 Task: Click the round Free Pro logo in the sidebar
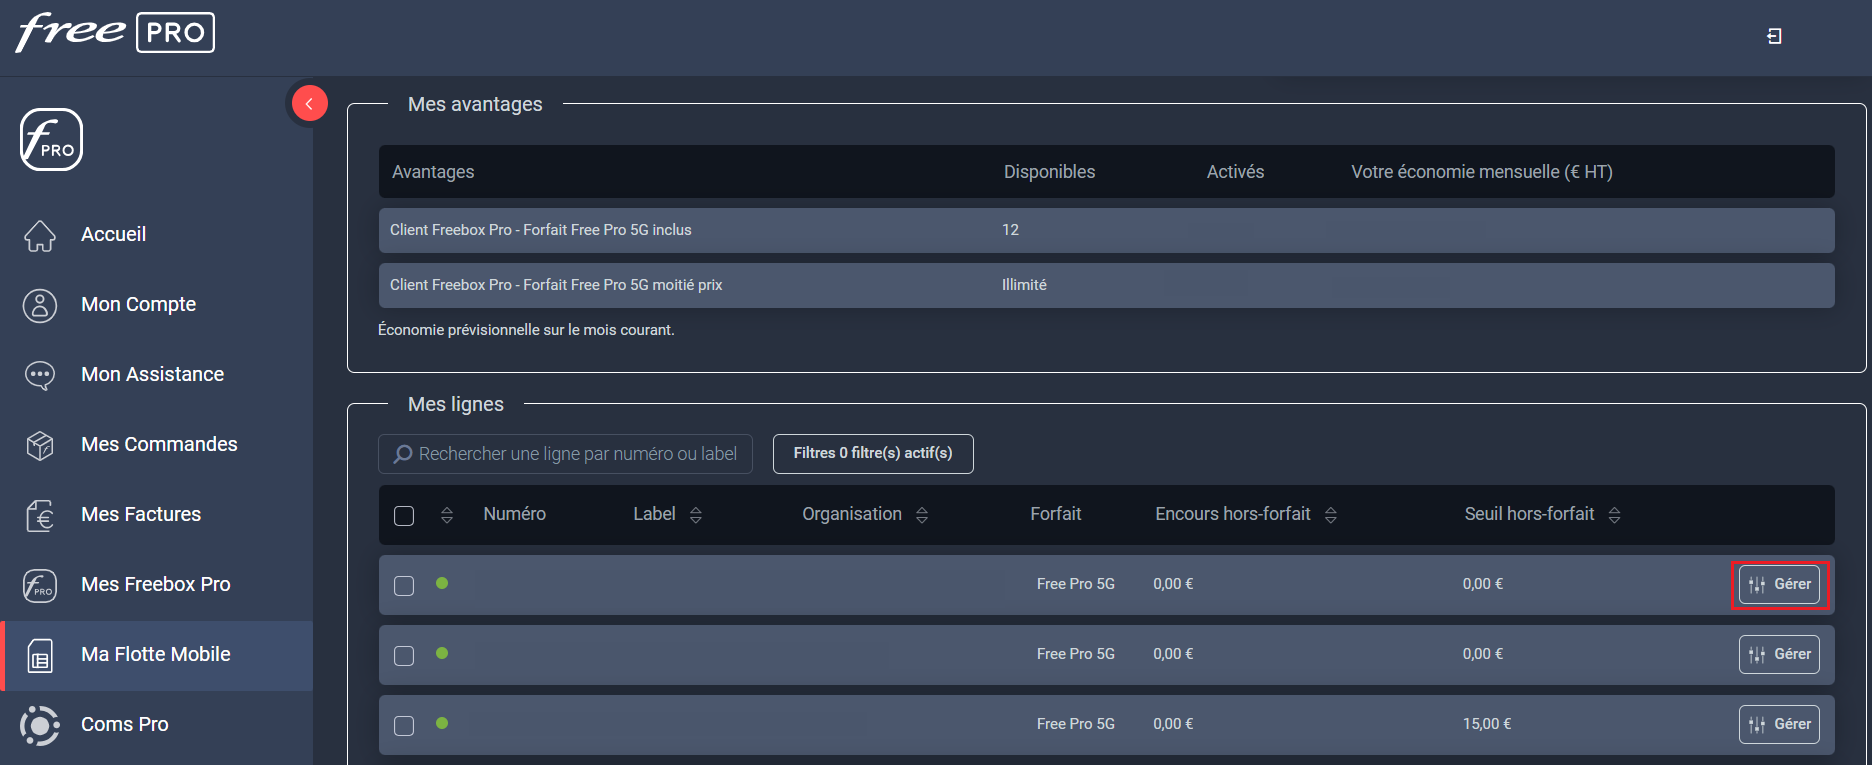(51, 140)
